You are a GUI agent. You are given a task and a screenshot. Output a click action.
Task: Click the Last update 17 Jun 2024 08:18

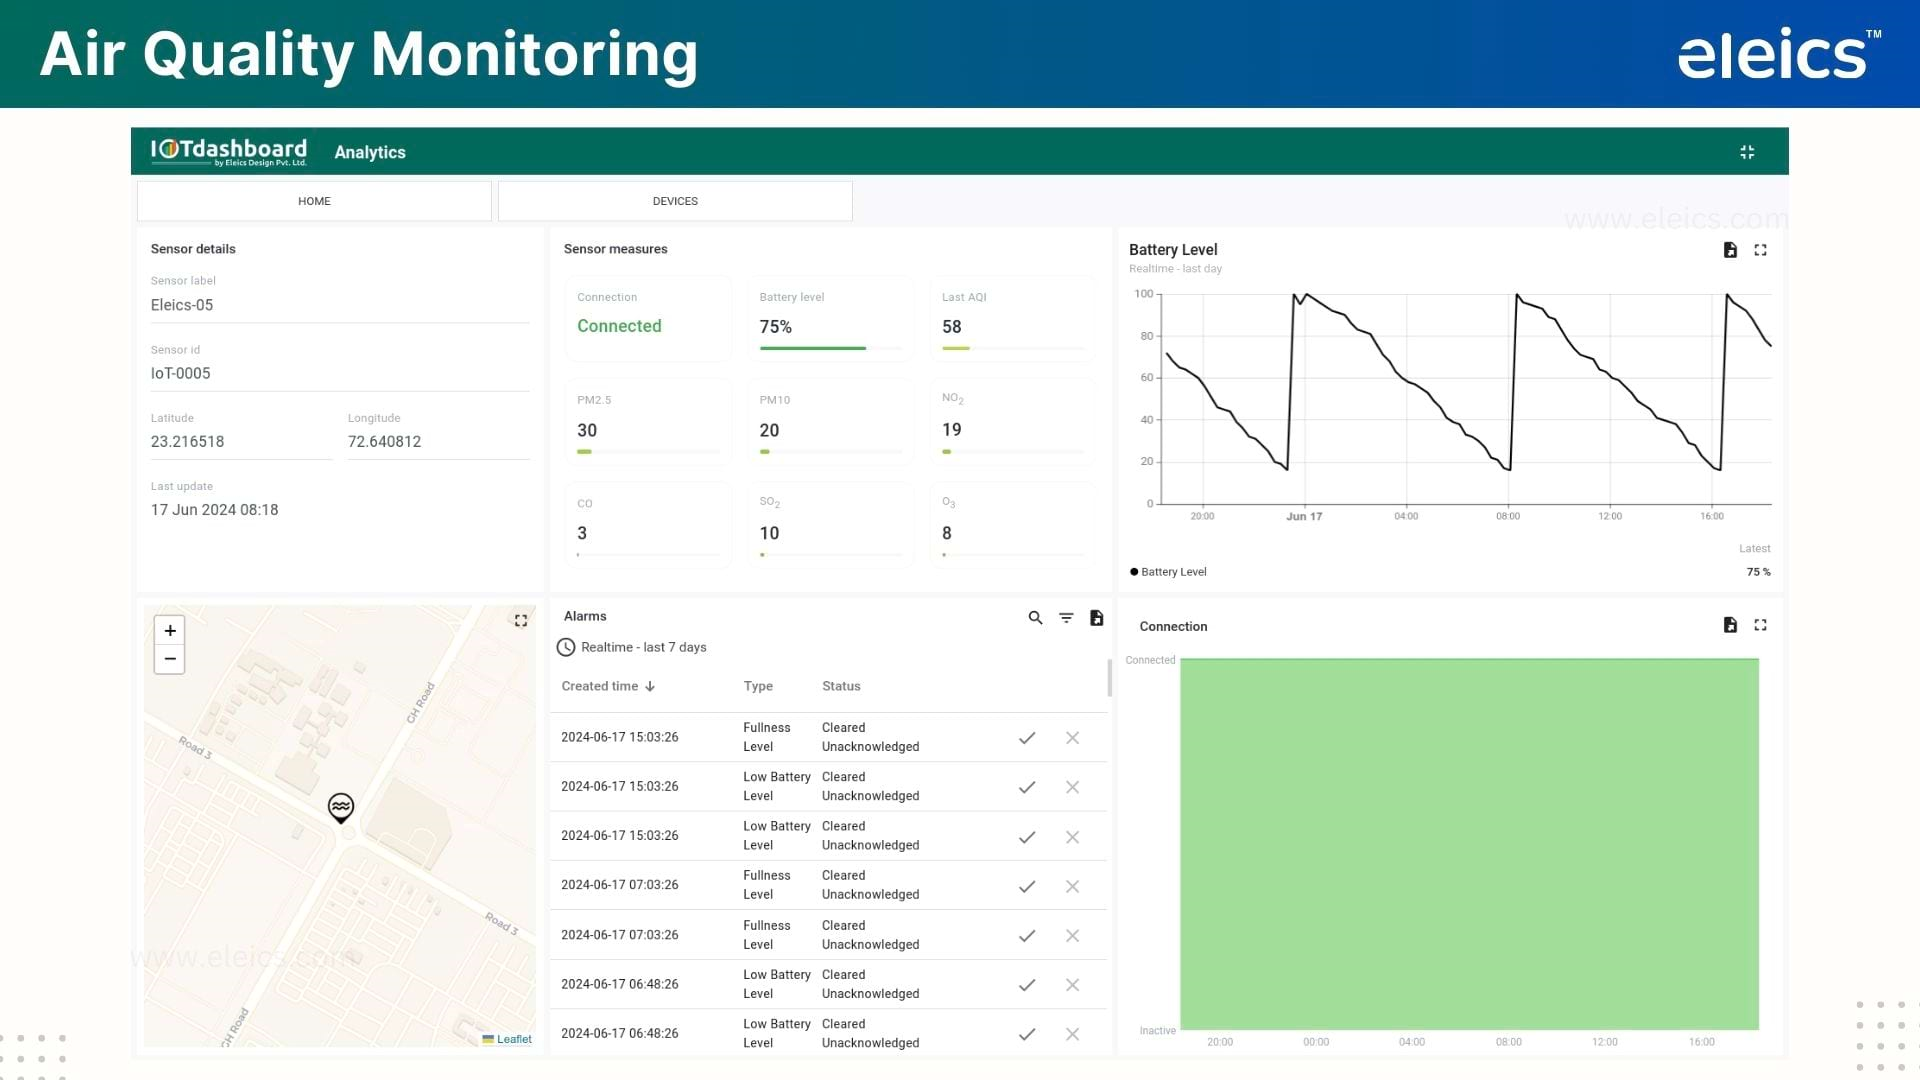point(214,510)
